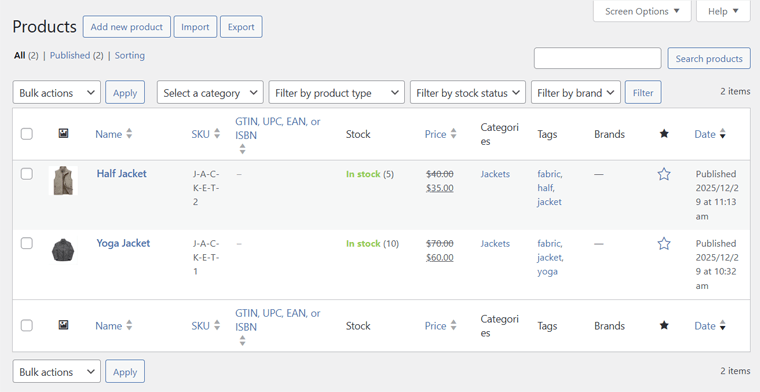Click the top Apply button
Image resolution: width=760 pixels, height=392 pixels.
pos(125,93)
